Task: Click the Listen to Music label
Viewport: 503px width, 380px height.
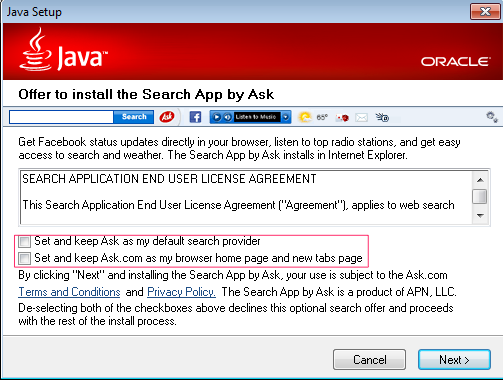Action: 256,117
